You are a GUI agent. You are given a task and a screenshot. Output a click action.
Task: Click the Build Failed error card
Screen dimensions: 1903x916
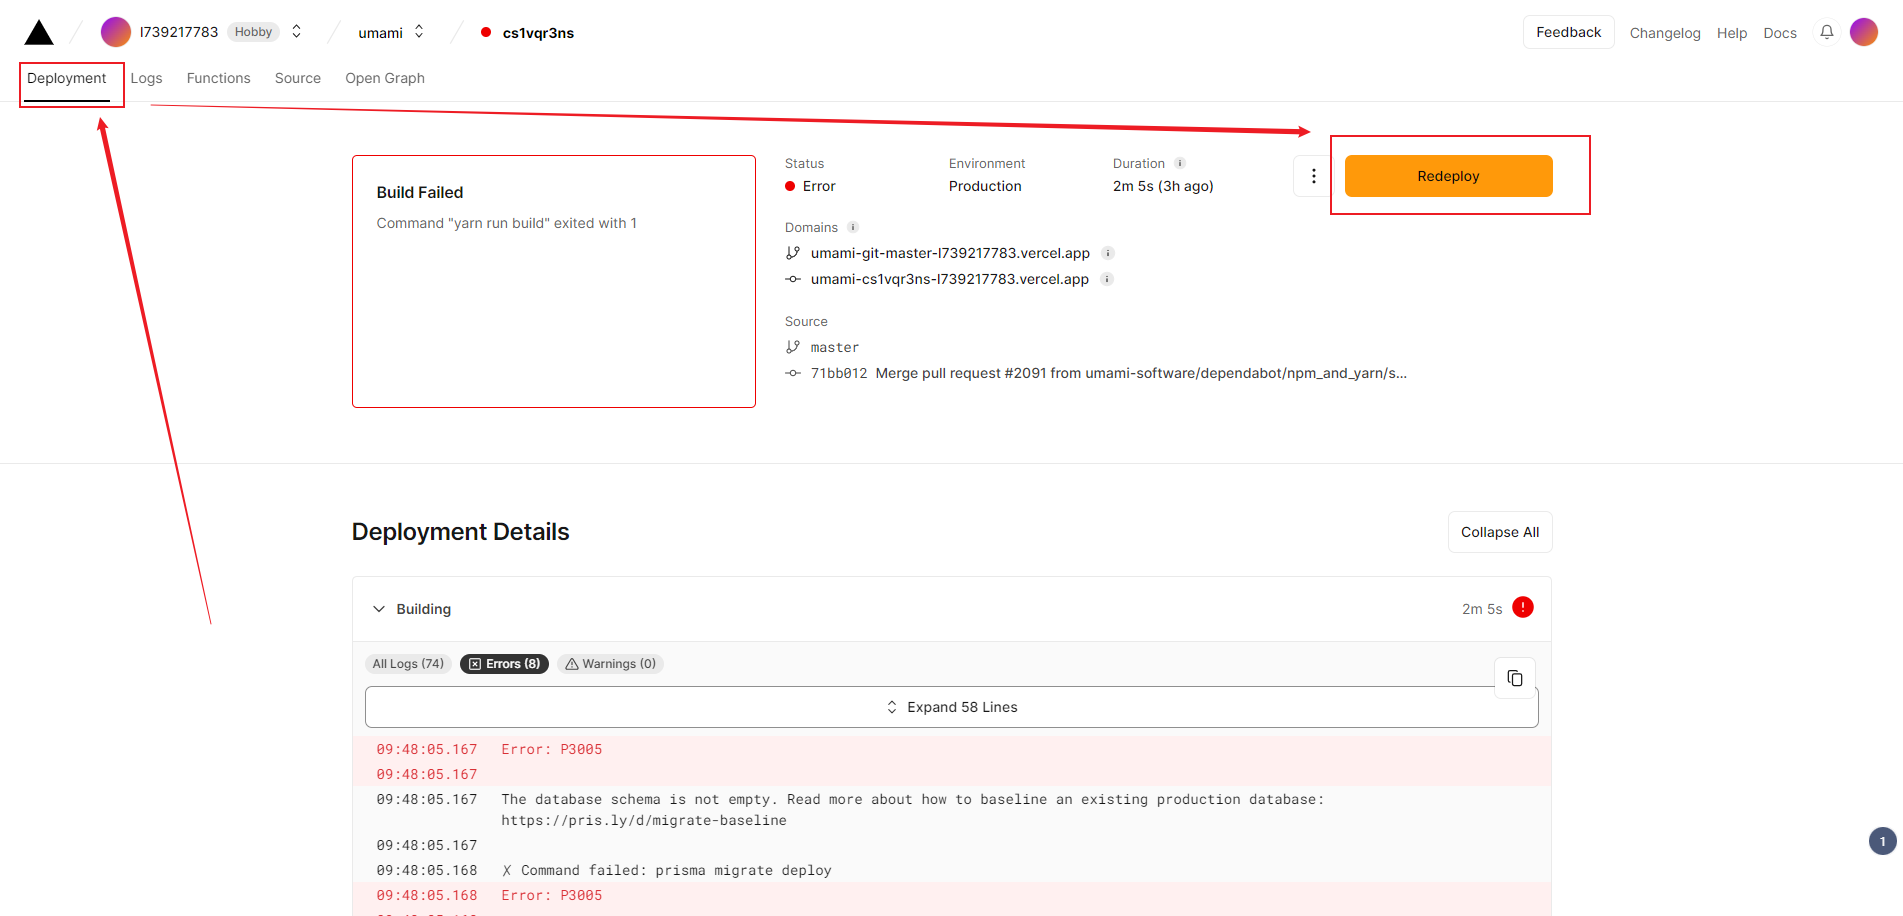(554, 281)
